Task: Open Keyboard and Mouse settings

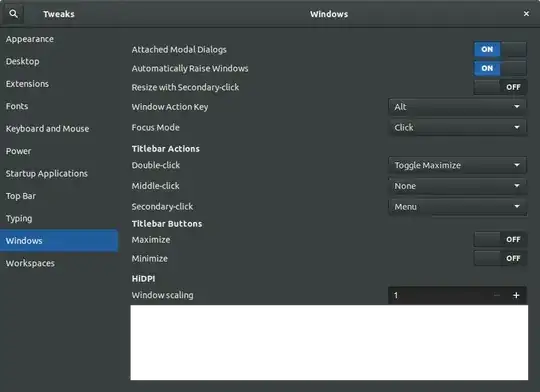Action: tap(59, 128)
